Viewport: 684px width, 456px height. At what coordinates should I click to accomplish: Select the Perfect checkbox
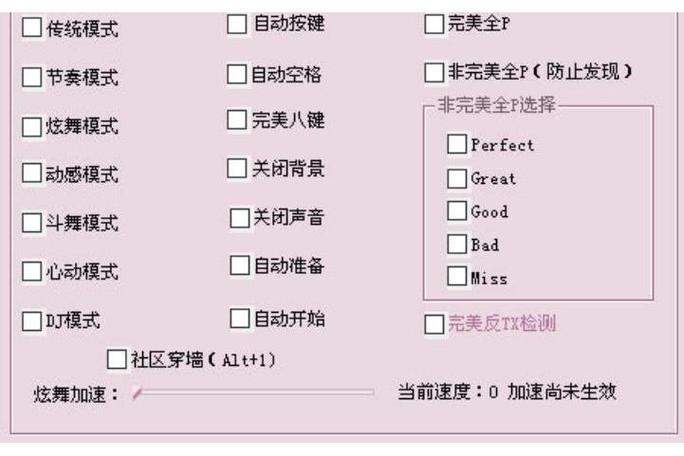457,144
